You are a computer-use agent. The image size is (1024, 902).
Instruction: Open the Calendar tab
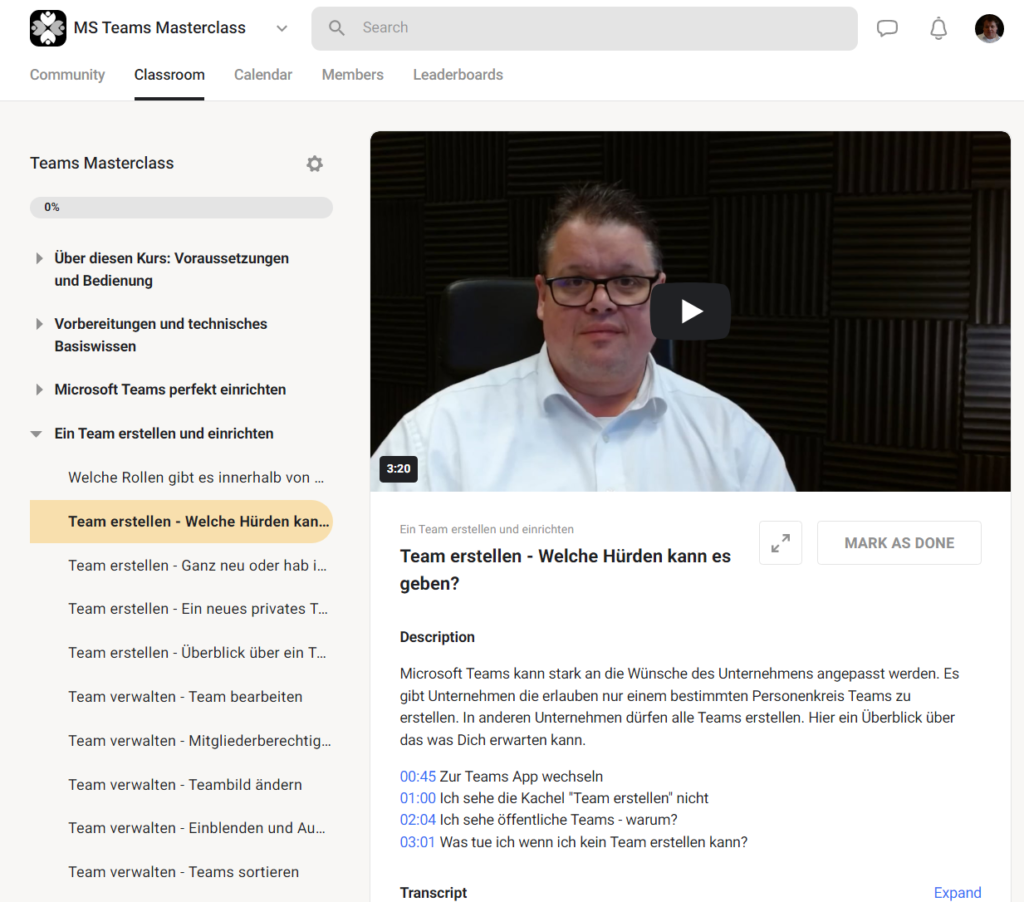pos(263,74)
